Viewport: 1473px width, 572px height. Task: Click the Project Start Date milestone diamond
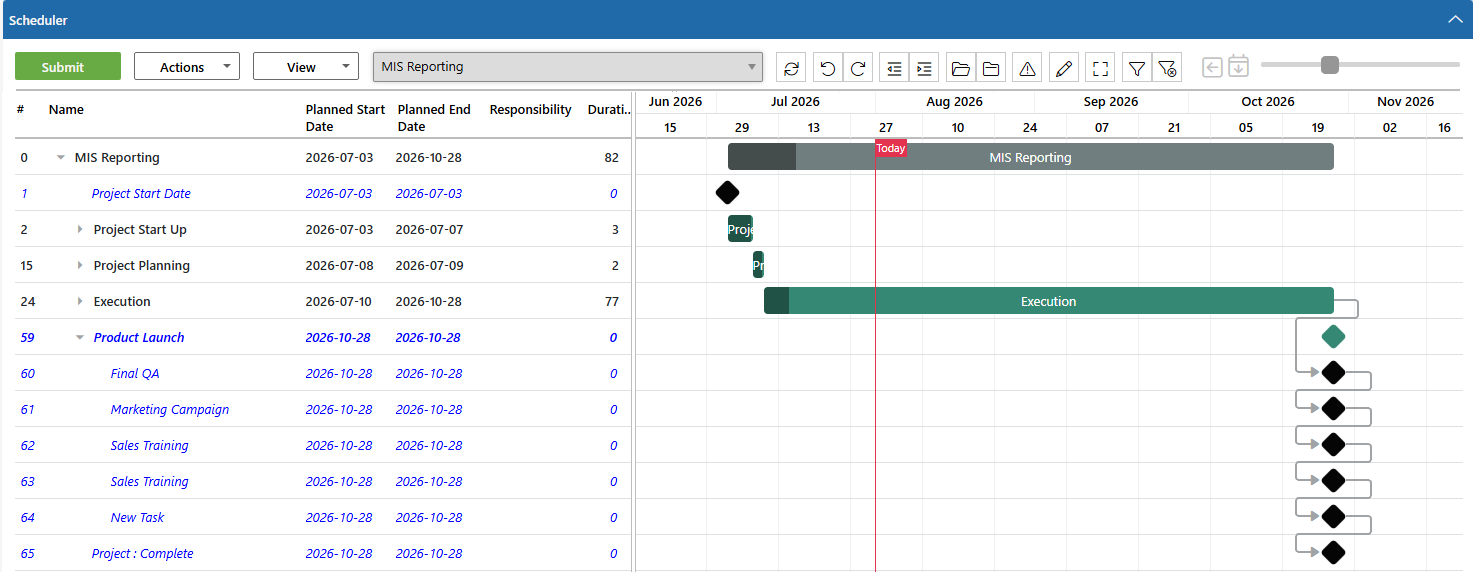click(728, 193)
